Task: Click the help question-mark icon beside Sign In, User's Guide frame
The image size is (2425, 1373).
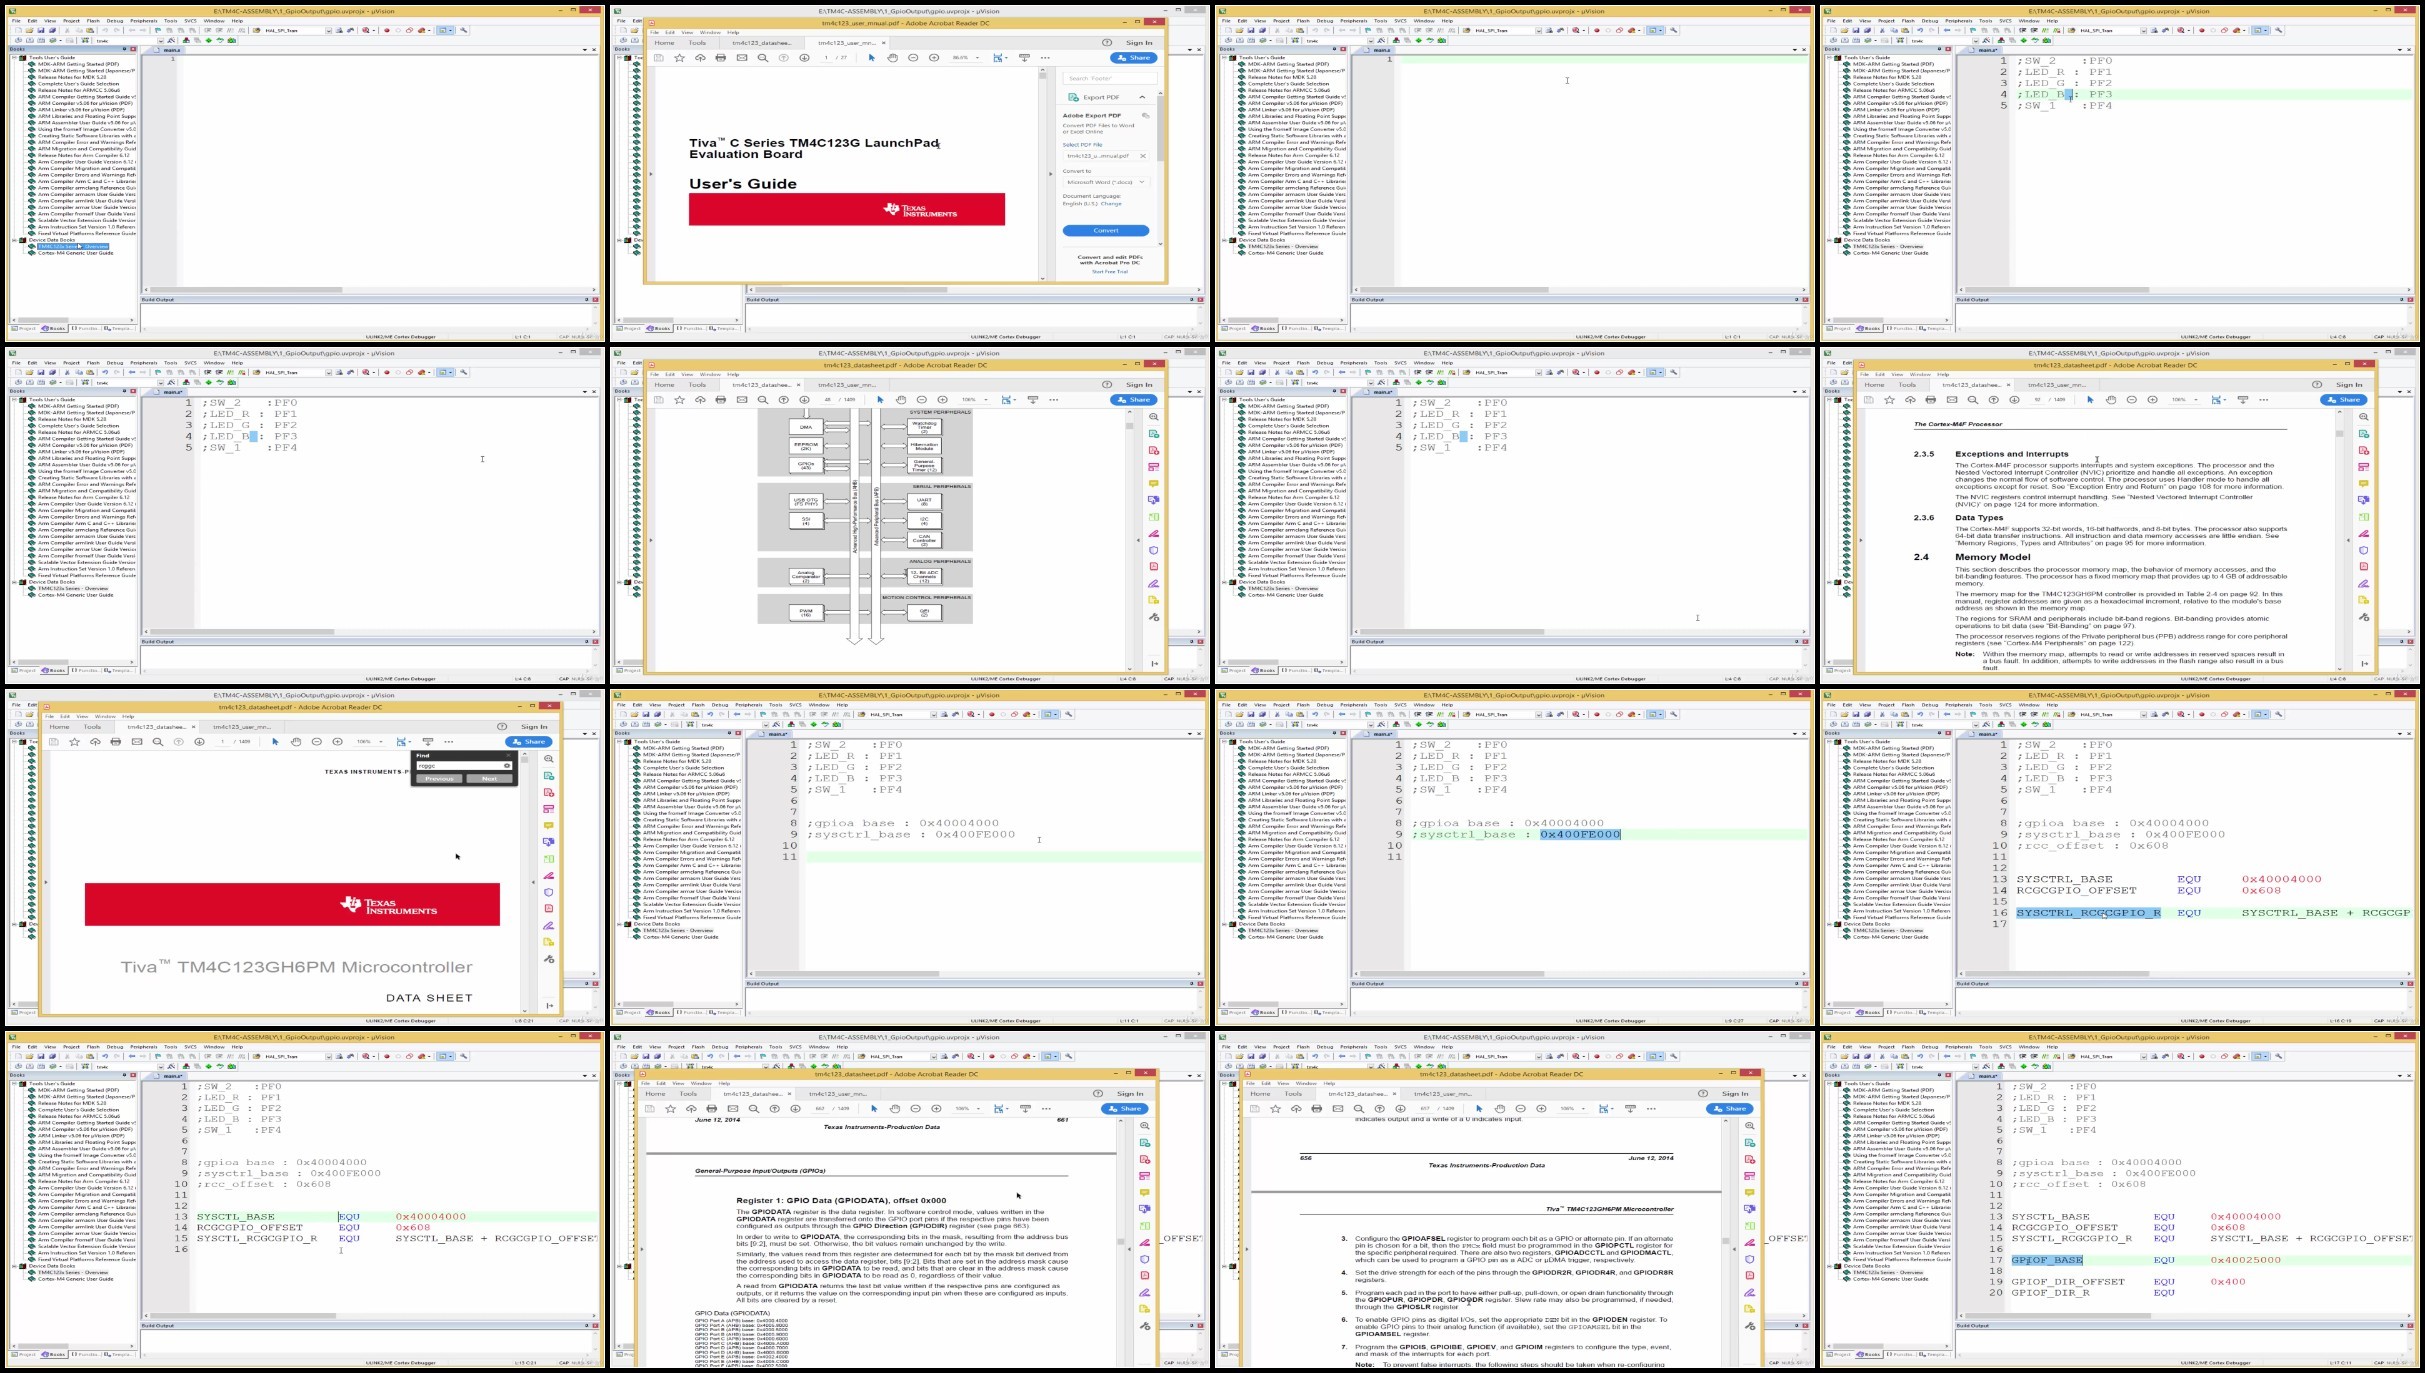Action: coord(1107,42)
